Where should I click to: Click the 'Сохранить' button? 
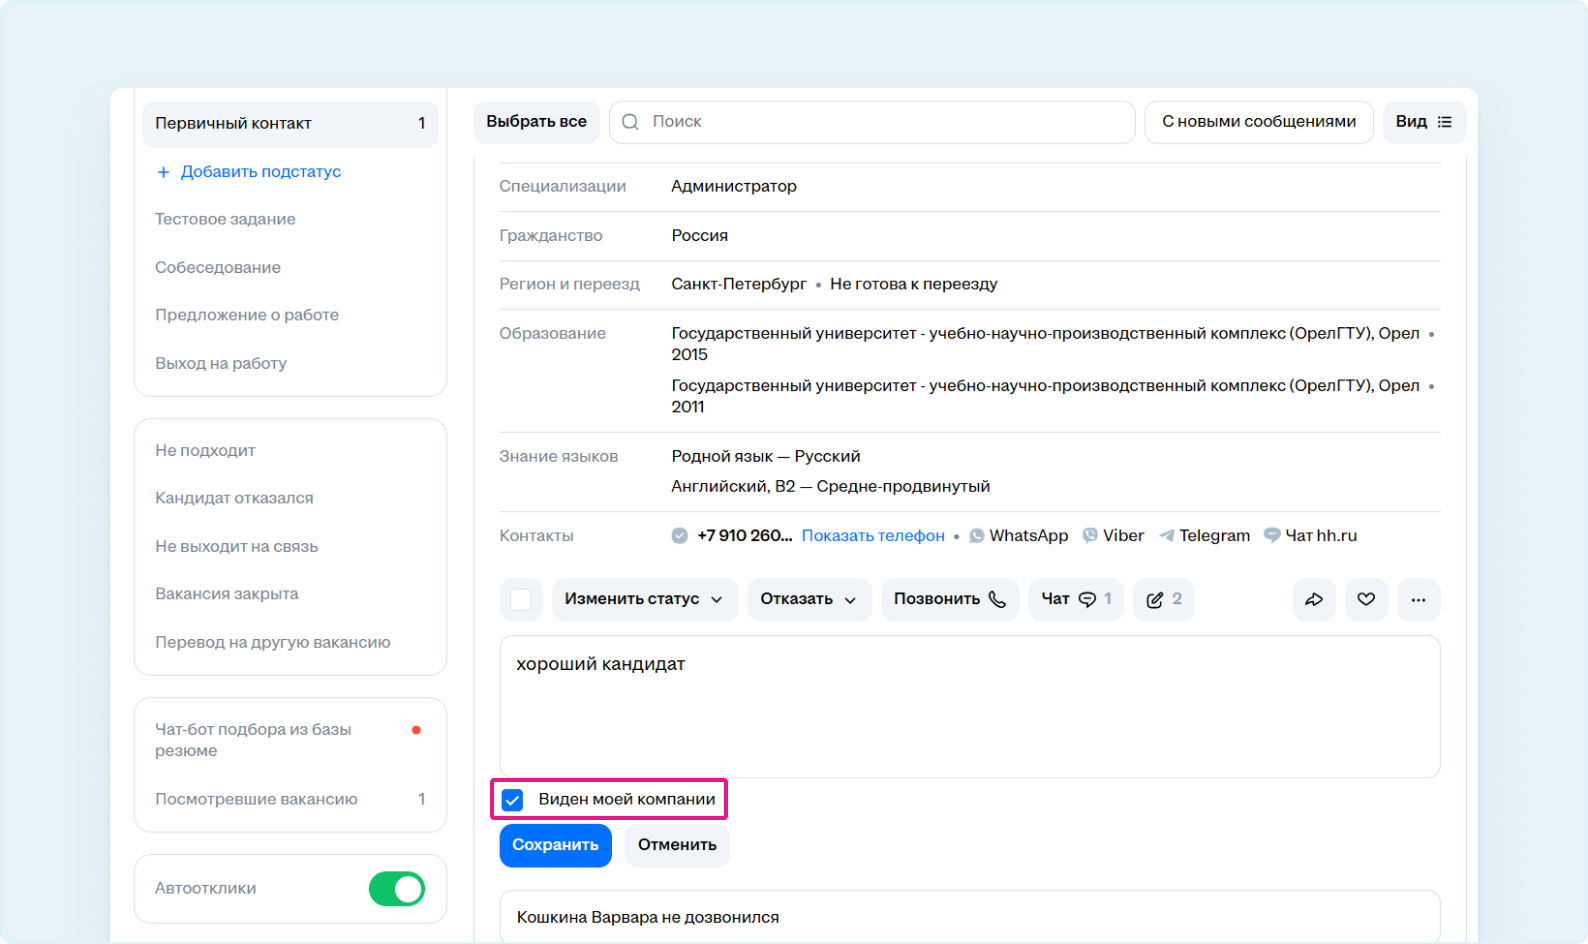[x=555, y=845]
